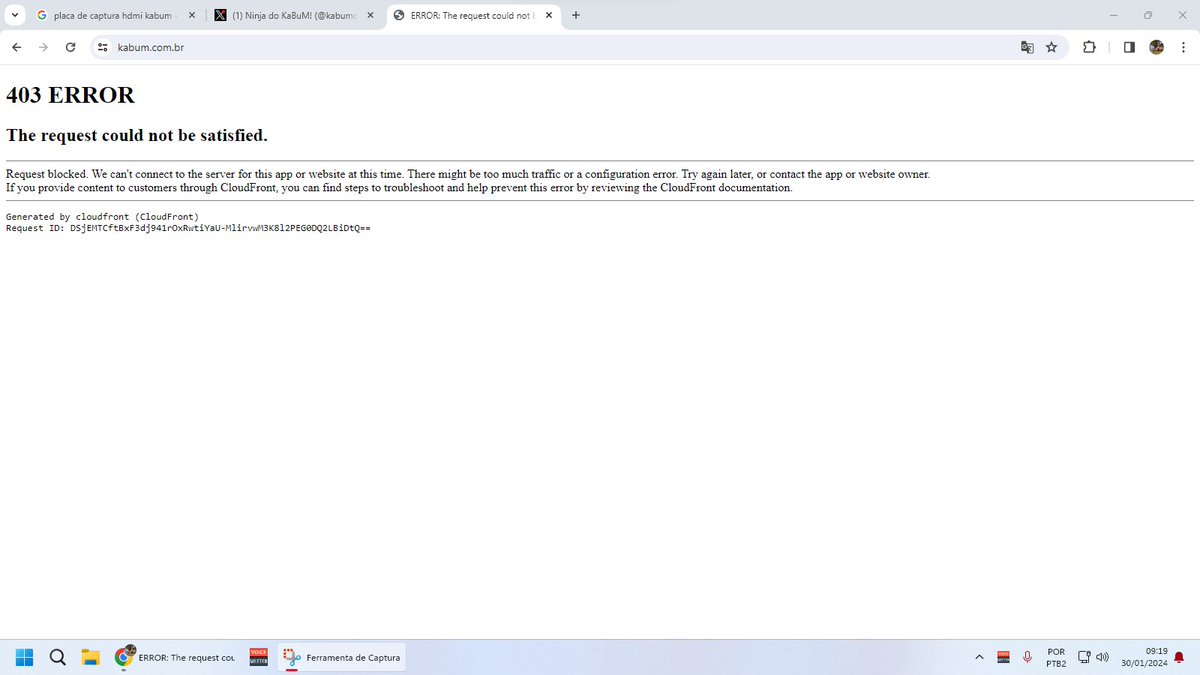Image resolution: width=1200 pixels, height=675 pixels.
Task: Switch to the placa de captura hdmi tab
Action: point(112,15)
